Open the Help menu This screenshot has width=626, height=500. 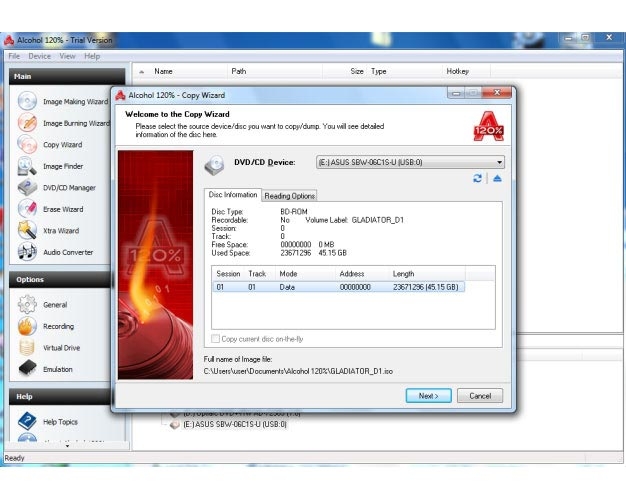tap(92, 56)
